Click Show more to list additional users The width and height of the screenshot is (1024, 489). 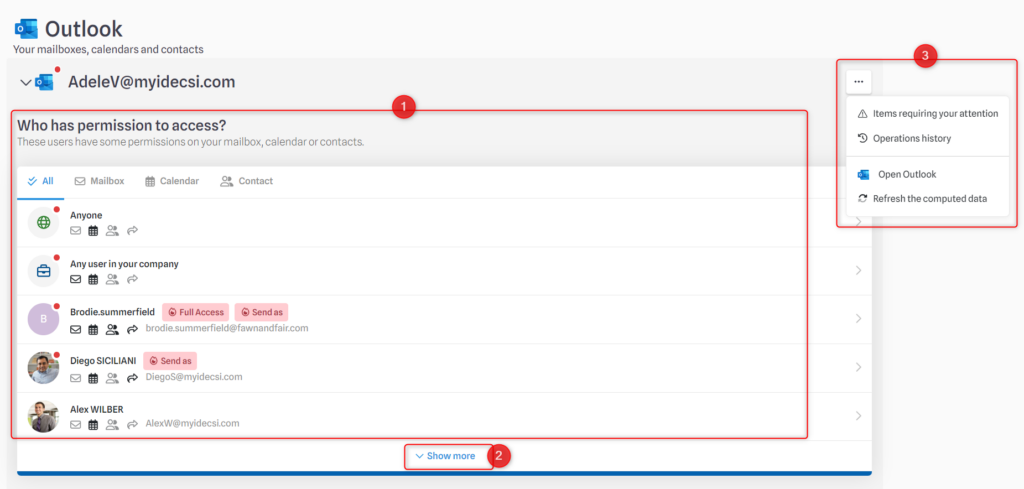(x=445, y=456)
